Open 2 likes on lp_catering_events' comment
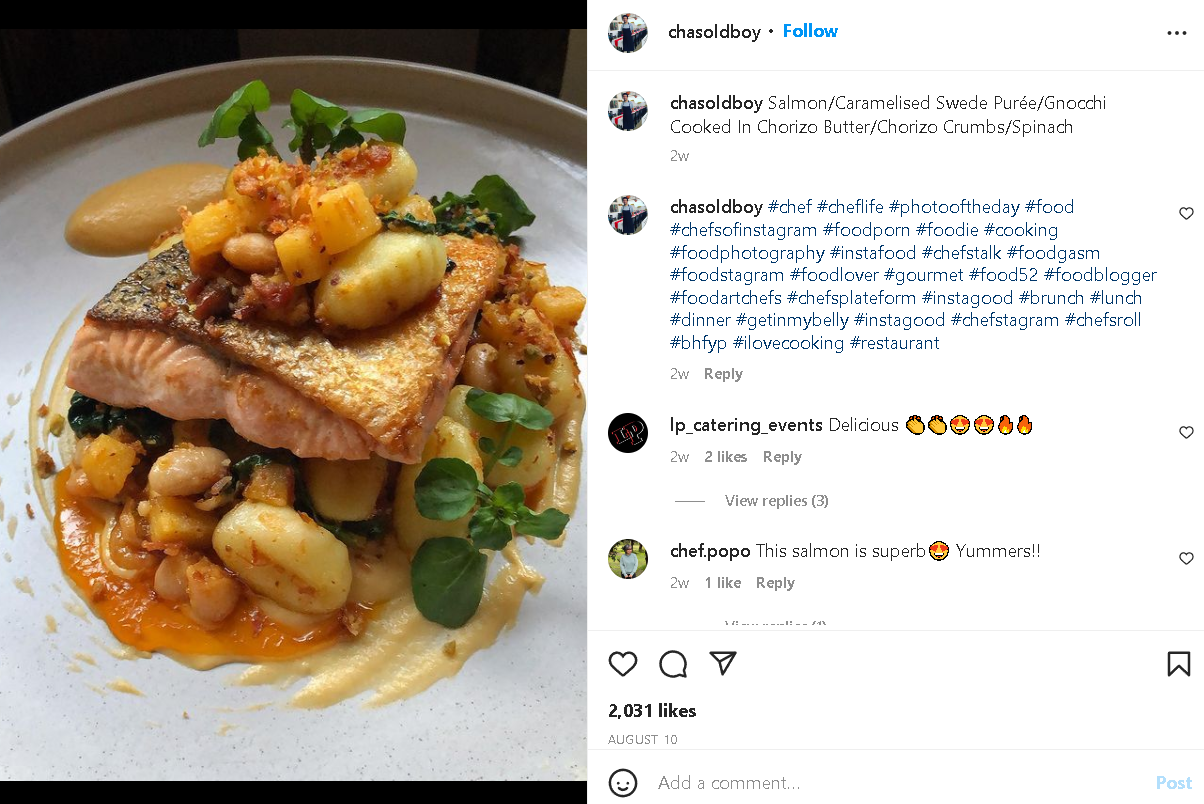Viewport: 1204px width, 804px height. tap(725, 456)
